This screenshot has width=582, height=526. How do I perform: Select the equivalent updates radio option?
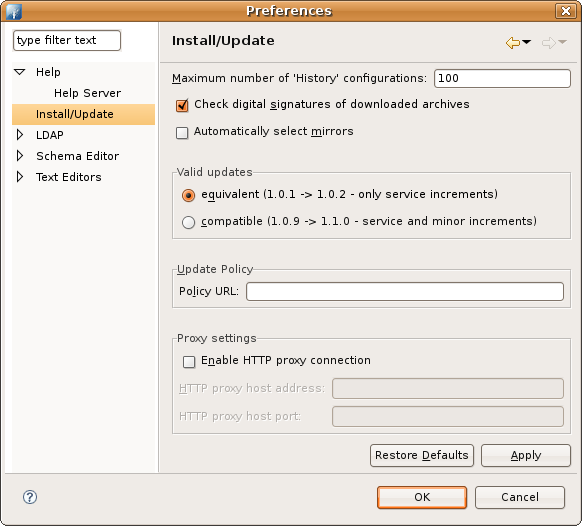coord(189,195)
